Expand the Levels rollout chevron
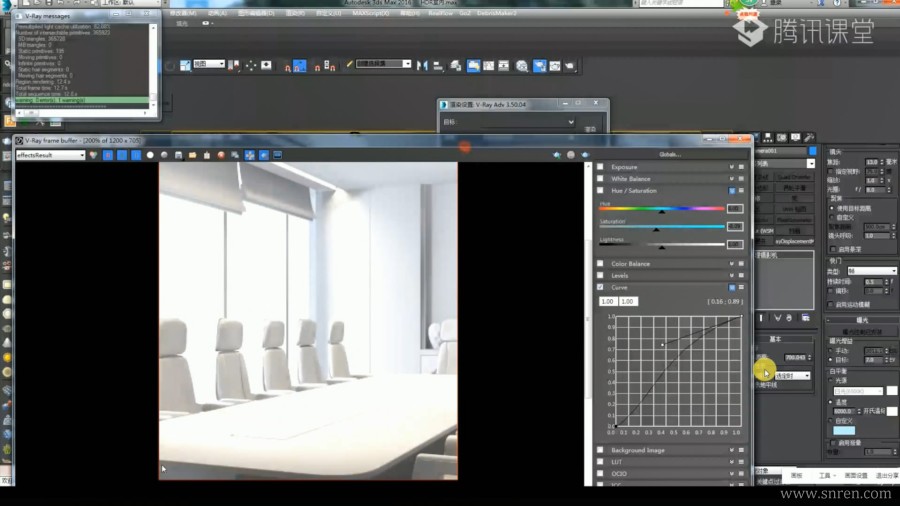The width and height of the screenshot is (900, 506). [x=732, y=275]
